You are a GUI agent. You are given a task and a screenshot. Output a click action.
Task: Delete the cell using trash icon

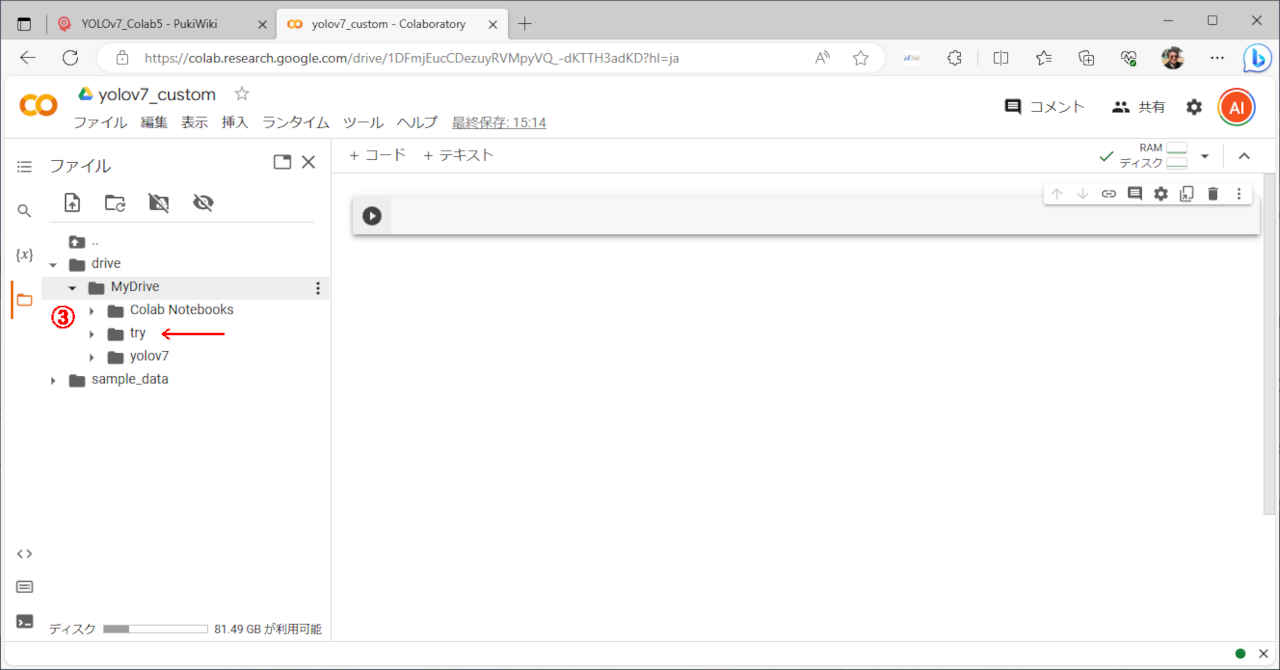click(x=1212, y=194)
